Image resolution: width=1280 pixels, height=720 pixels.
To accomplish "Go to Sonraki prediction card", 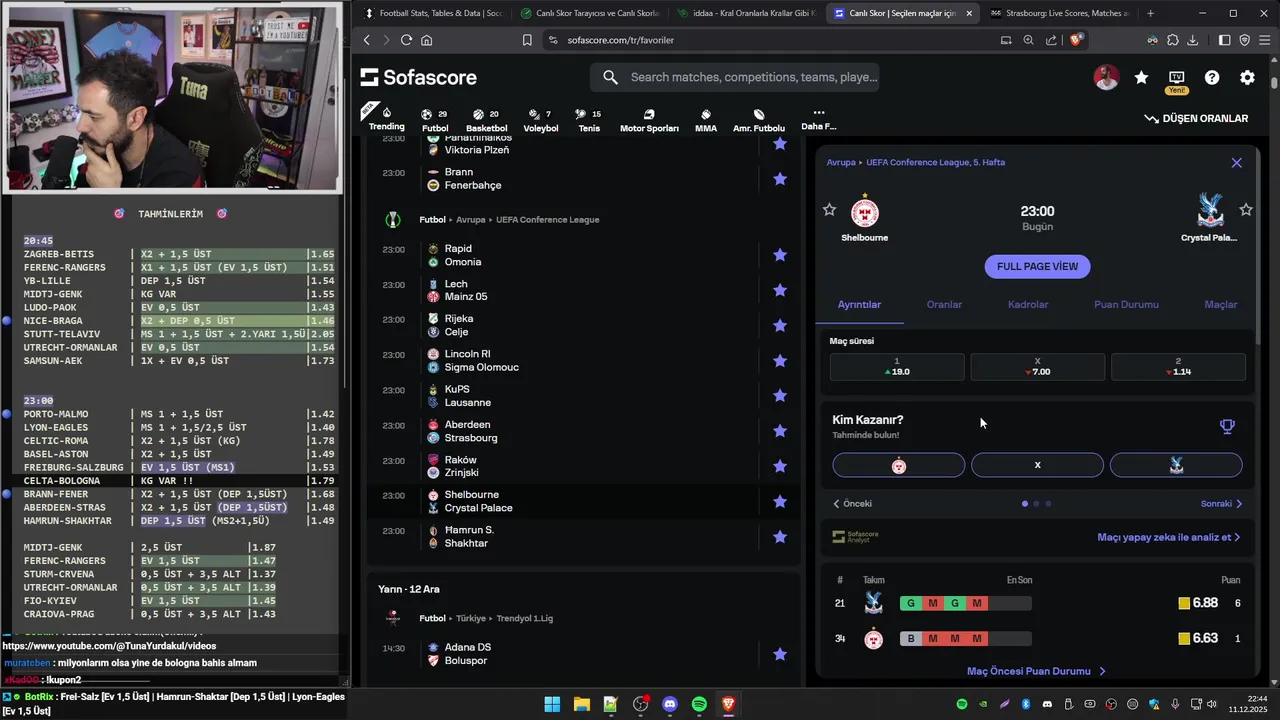I will (1221, 504).
